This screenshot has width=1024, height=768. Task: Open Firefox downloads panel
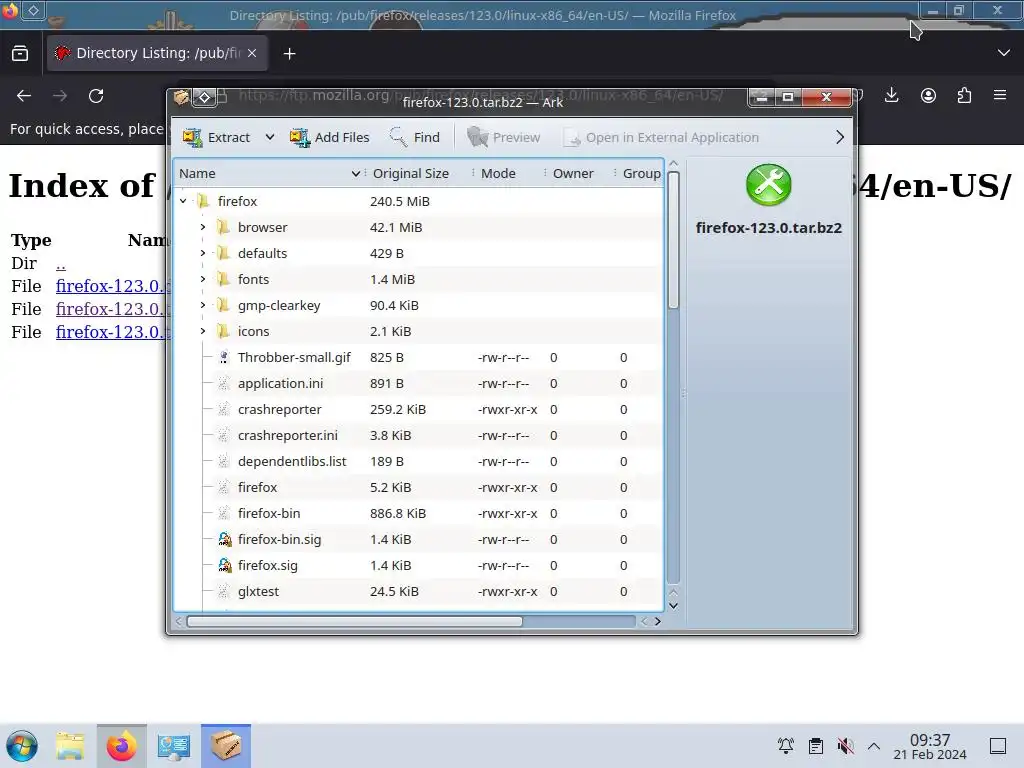[x=891, y=96]
